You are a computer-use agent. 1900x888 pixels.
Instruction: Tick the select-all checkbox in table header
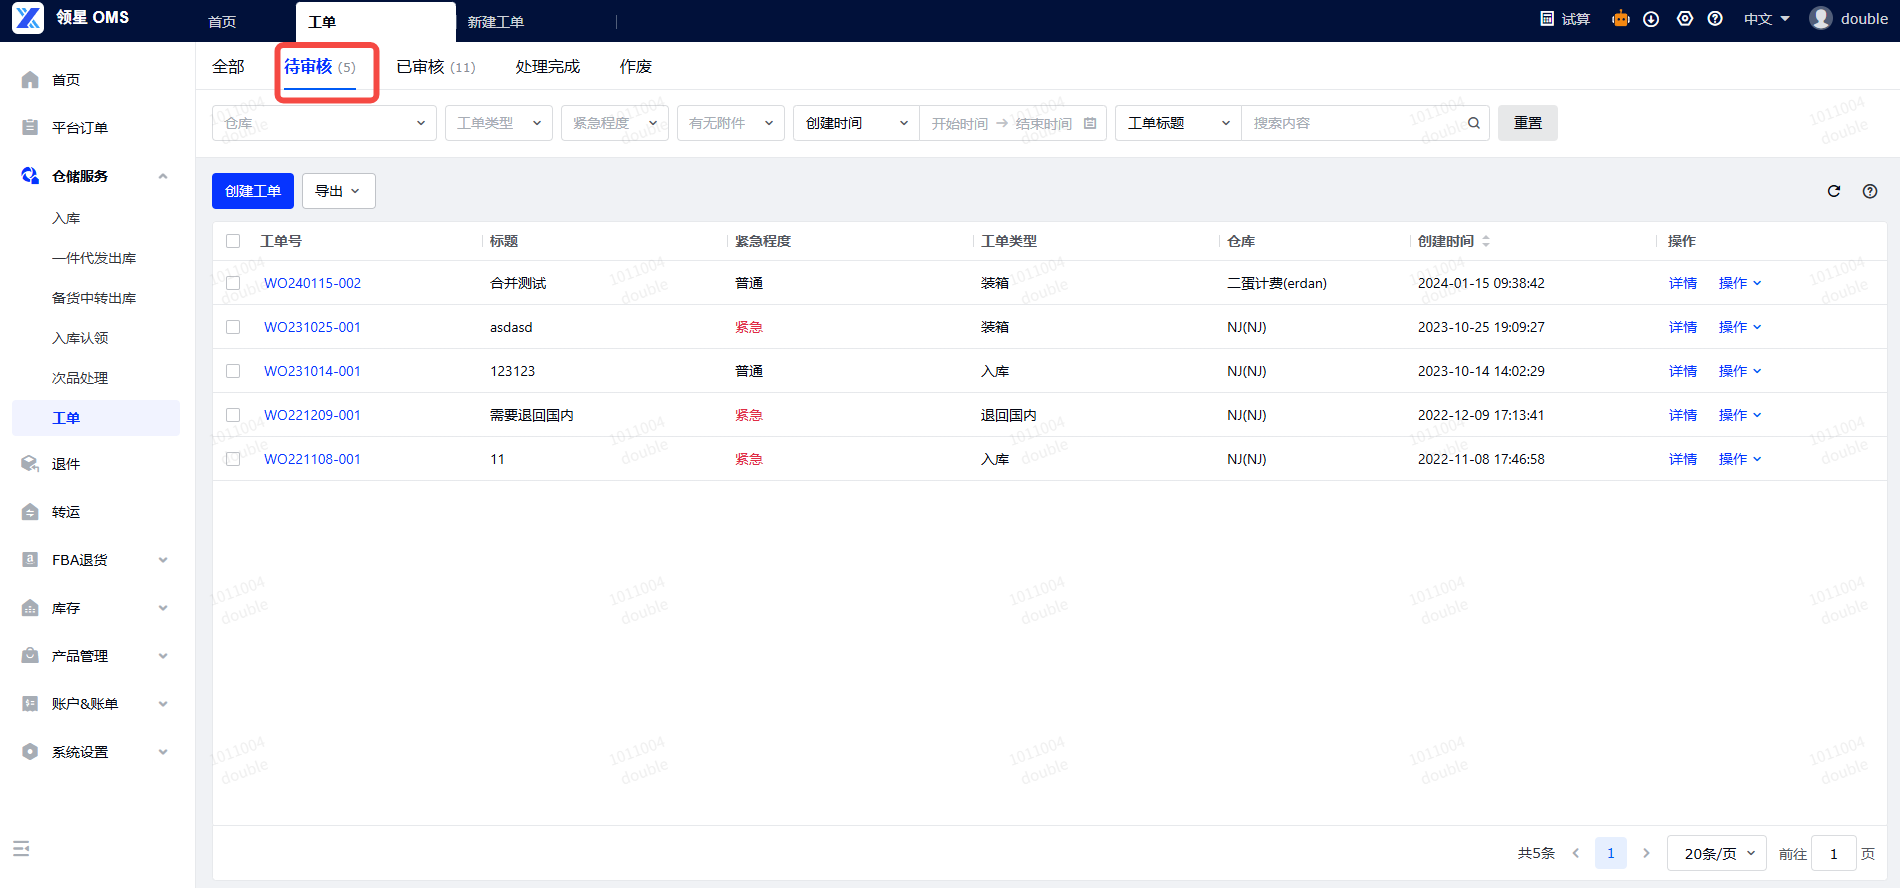[x=233, y=241]
